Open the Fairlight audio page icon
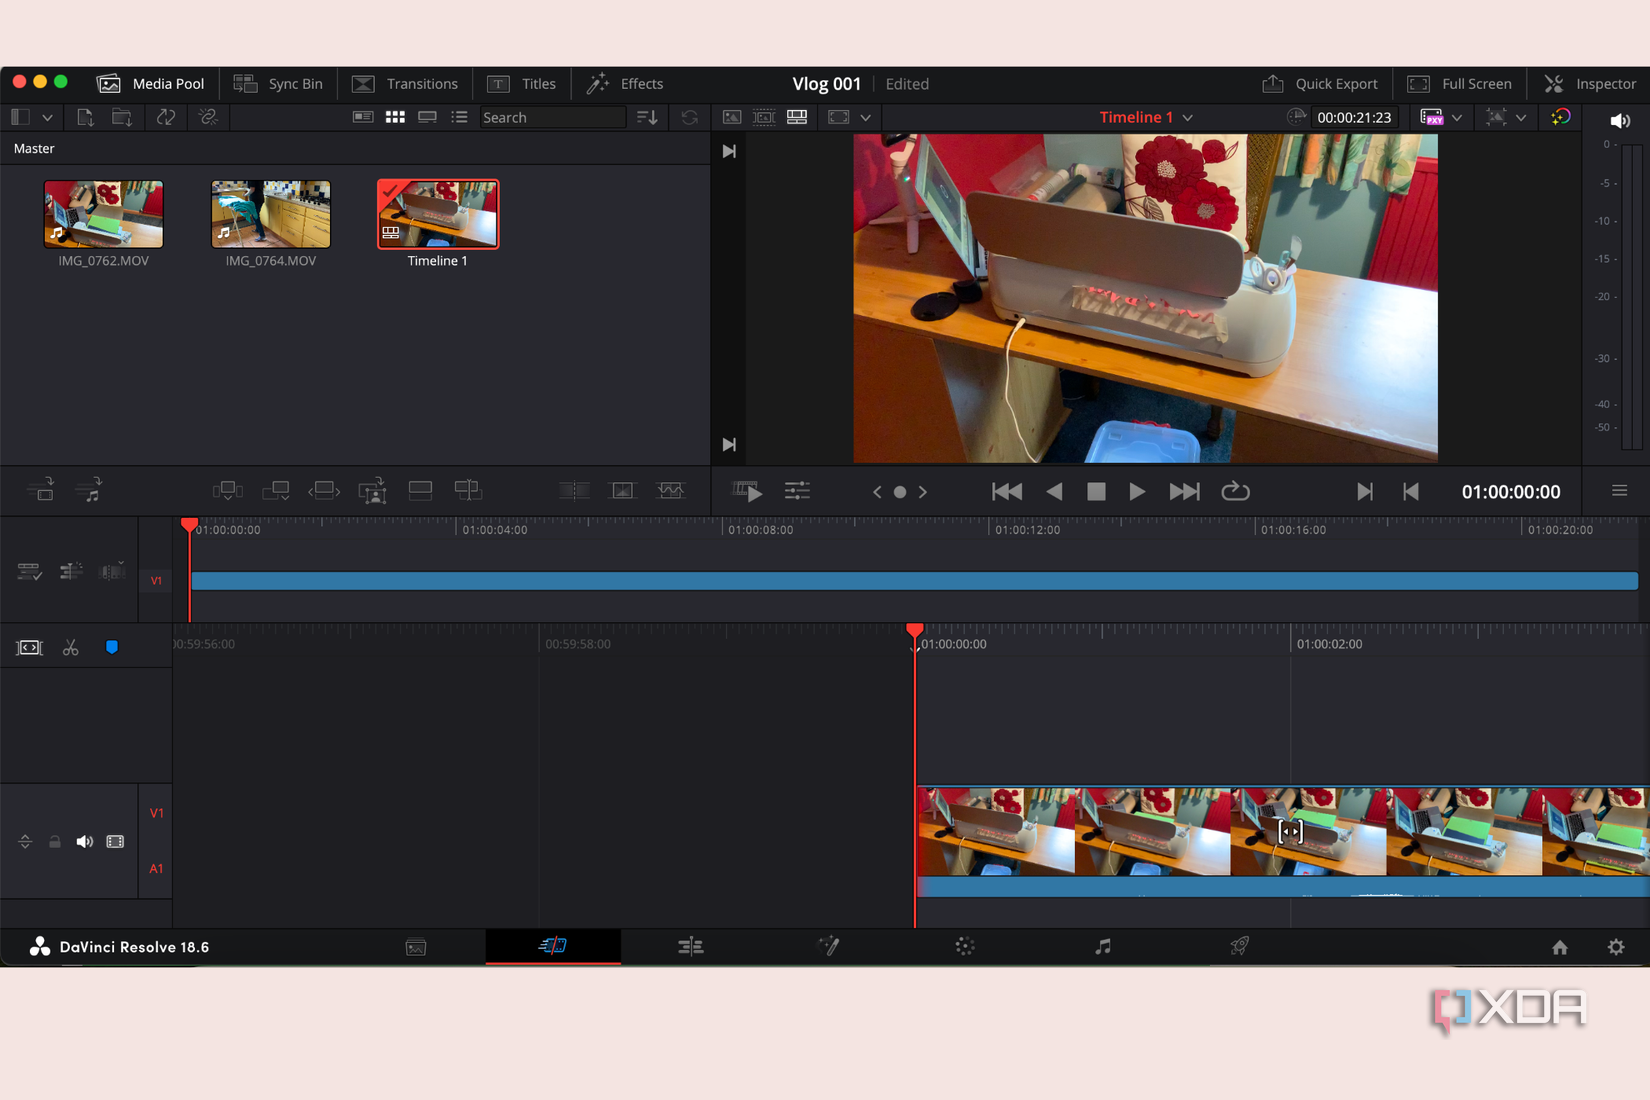 point(1102,946)
